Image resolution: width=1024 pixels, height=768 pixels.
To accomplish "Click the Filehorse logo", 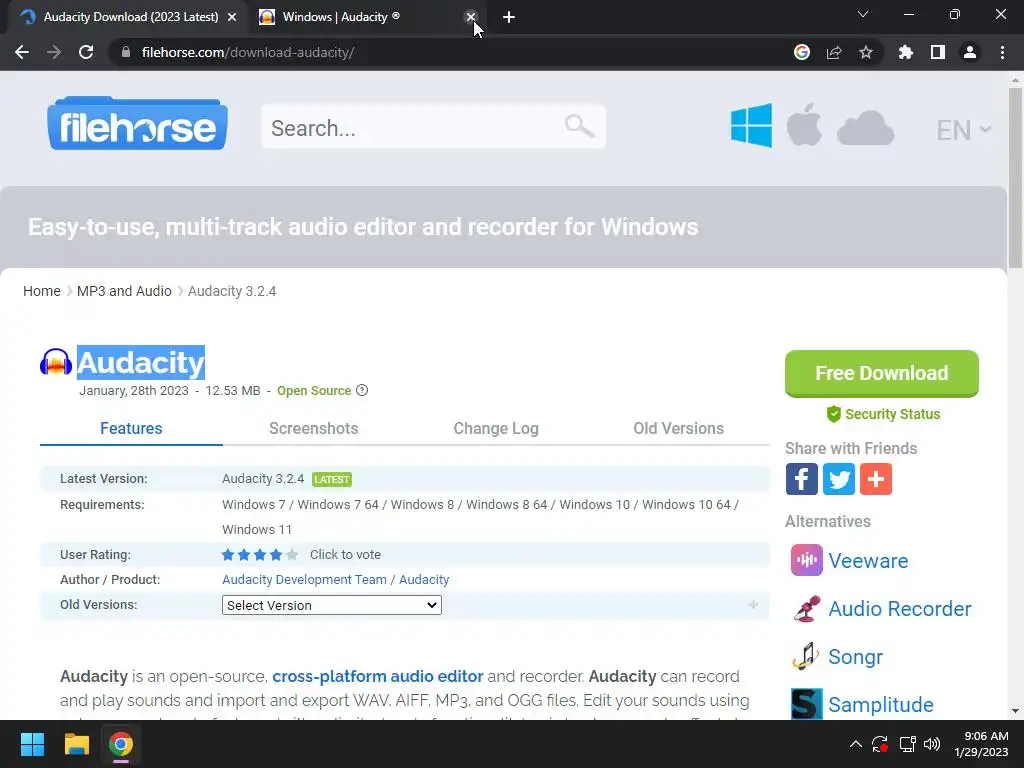I will (x=137, y=124).
